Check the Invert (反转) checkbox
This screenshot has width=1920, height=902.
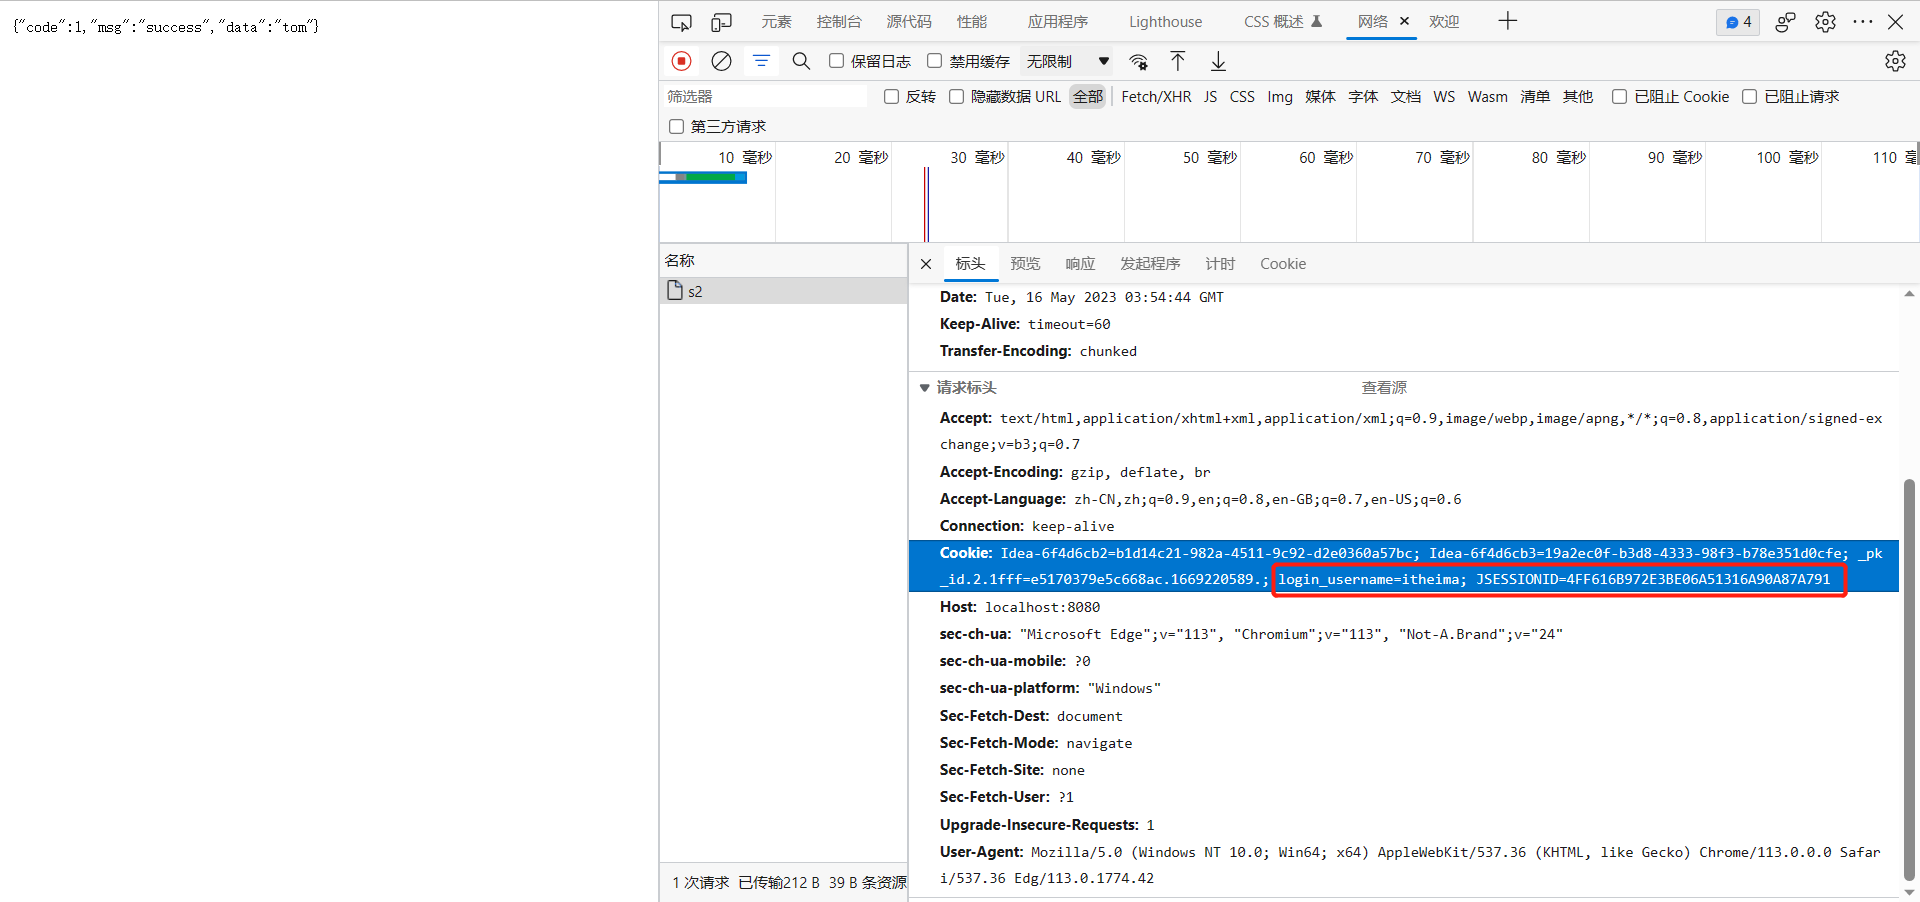891,97
